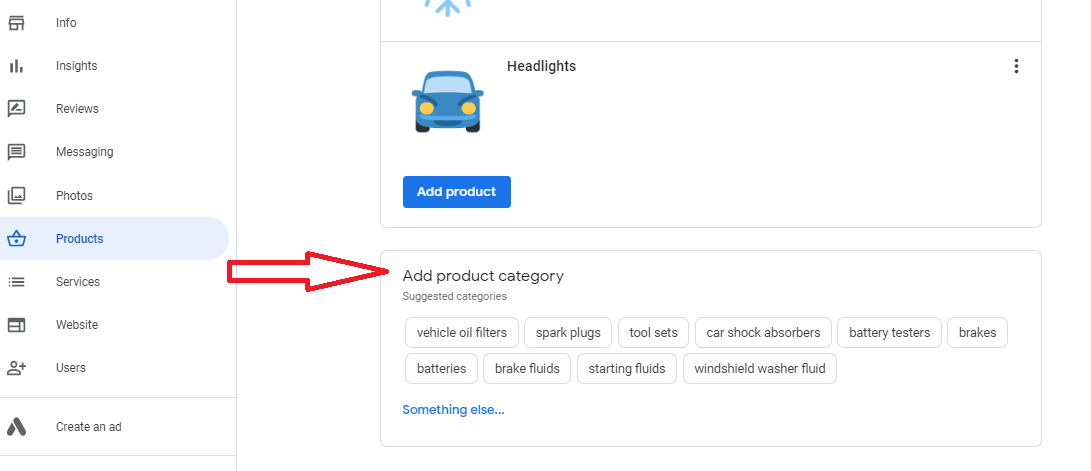Click the Headlights car thumbnail image
1091x471 pixels.
[x=447, y=101]
